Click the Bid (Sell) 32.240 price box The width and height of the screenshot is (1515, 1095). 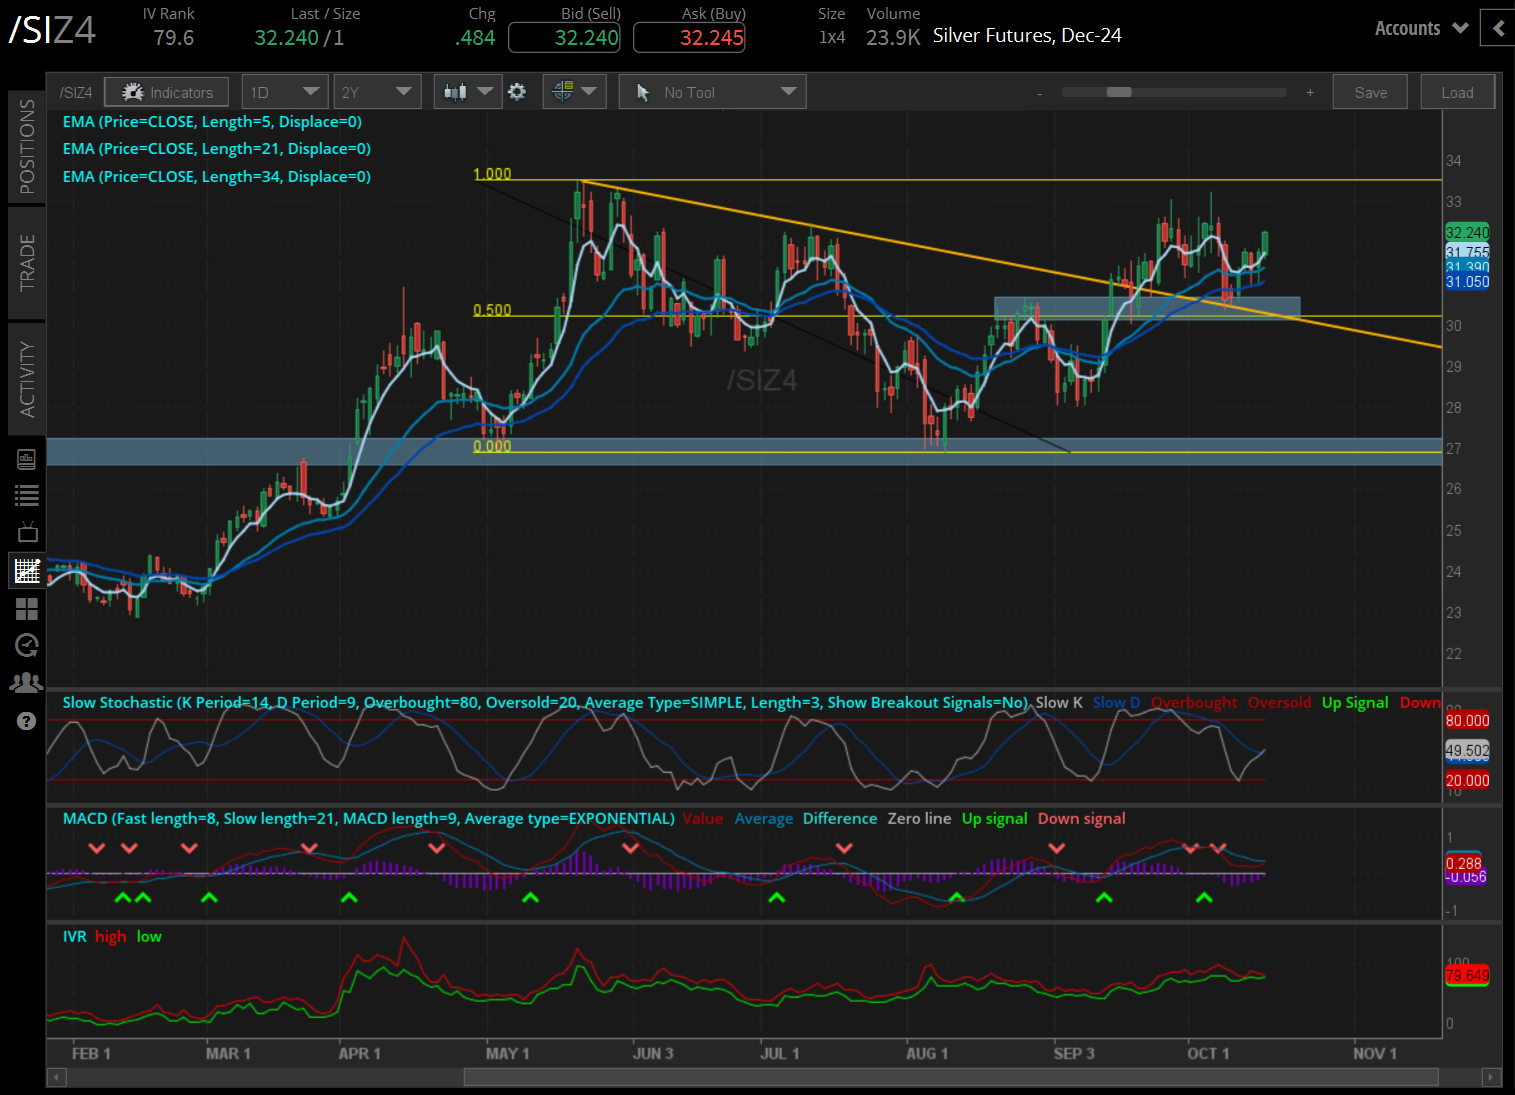click(564, 38)
